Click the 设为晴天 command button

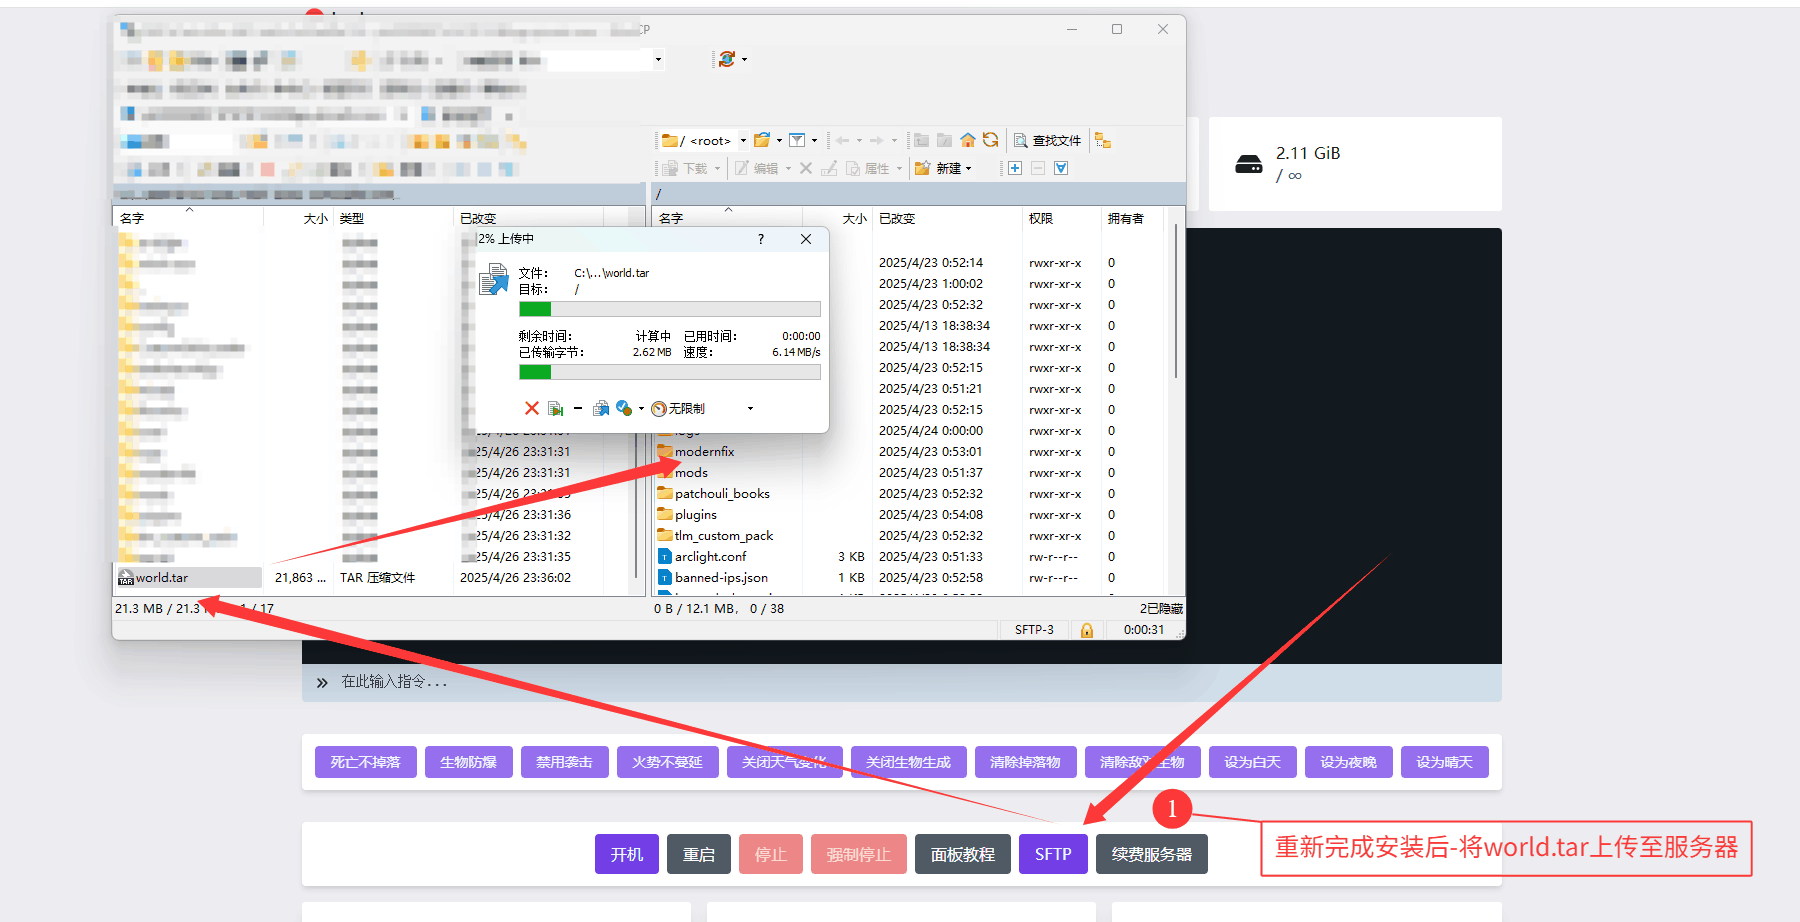click(x=1444, y=762)
